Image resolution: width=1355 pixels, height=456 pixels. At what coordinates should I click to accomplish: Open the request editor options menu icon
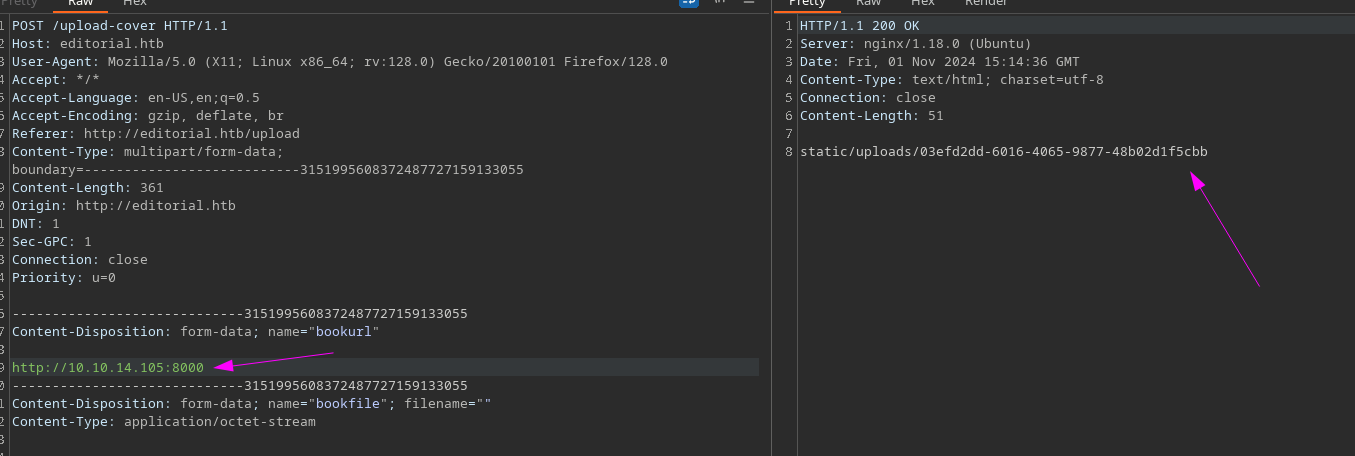(x=748, y=3)
